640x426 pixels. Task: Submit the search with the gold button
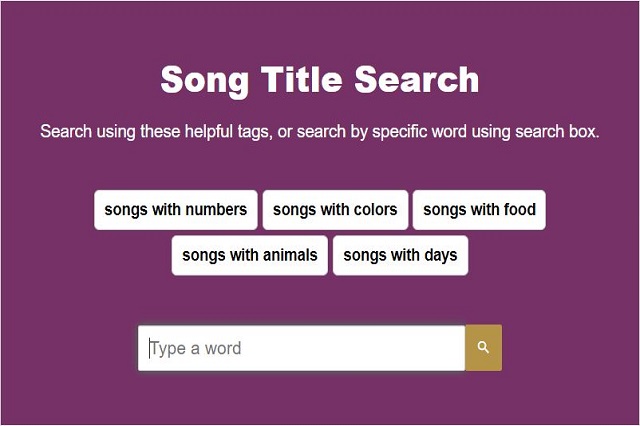pyautogui.click(x=483, y=348)
